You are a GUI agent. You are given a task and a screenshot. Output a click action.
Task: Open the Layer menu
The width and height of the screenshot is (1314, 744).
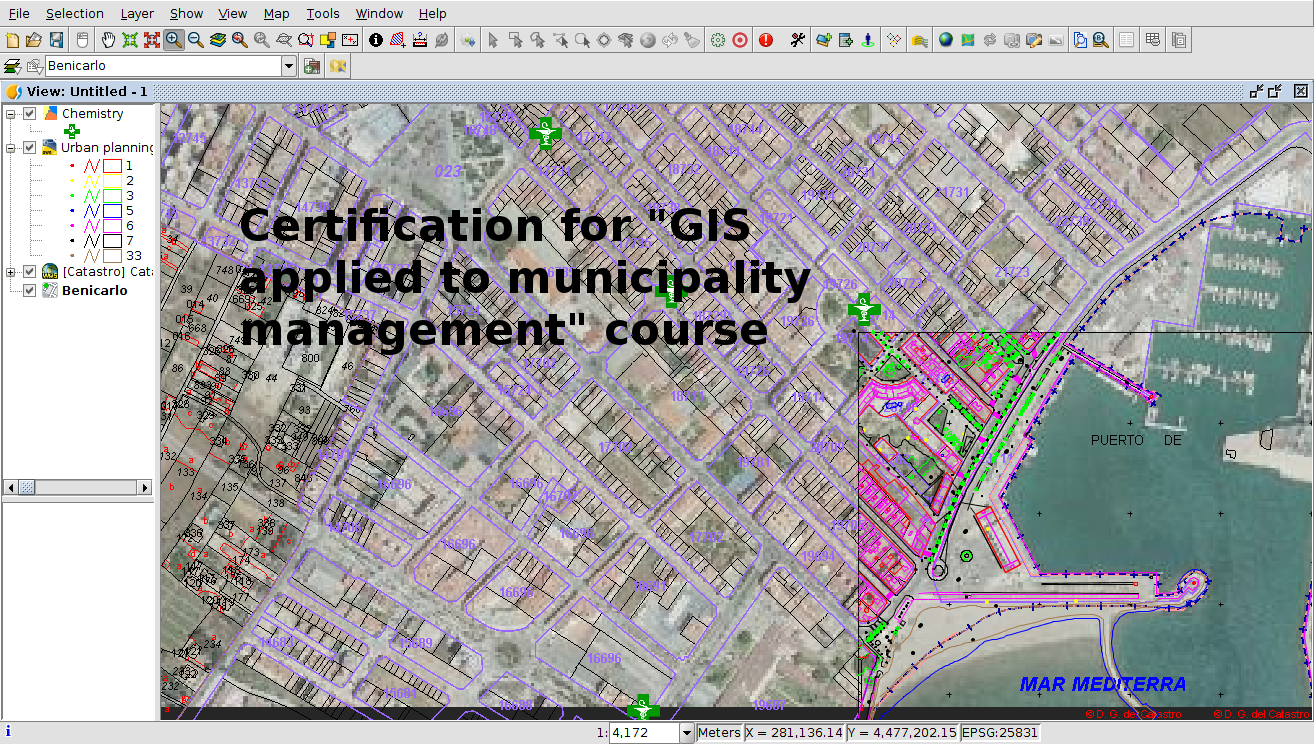click(x=137, y=13)
